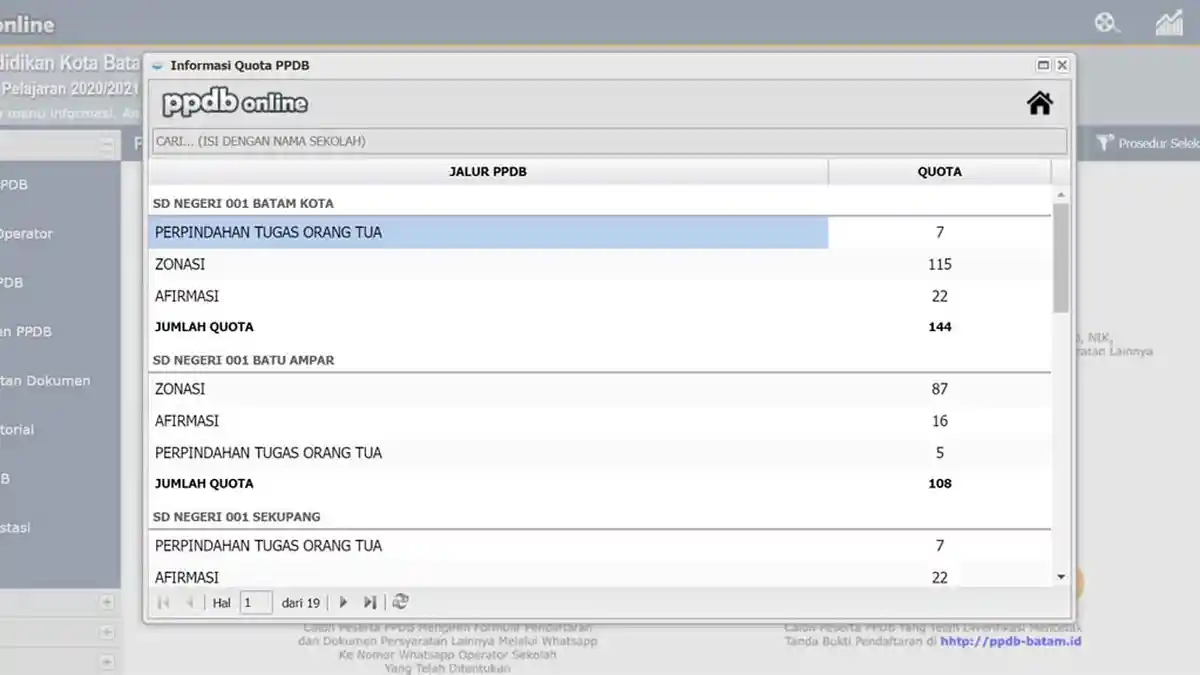Screen dimensions: 1200x675
Task: Click the home icon in PPDB dialog
Action: [x=1040, y=103]
